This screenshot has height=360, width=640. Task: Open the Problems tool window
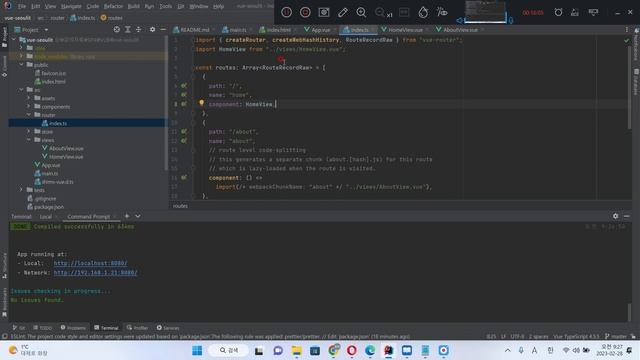point(73,328)
